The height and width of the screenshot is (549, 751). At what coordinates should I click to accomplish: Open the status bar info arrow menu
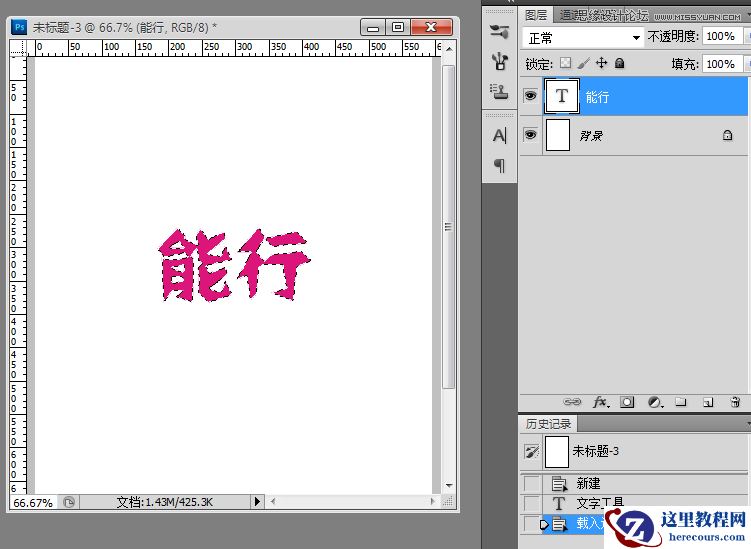pos(257,502)
